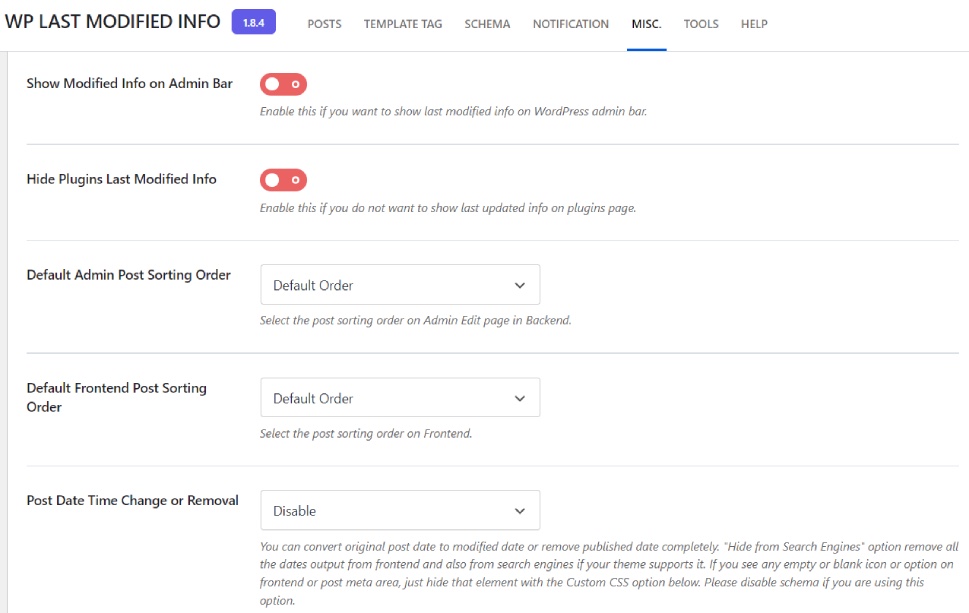
Task: Open the Tools tab
Action: coord(701,24)
